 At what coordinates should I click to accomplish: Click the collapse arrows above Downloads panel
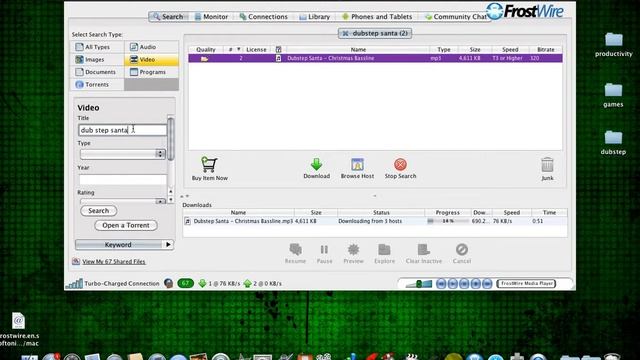tap(184, 196)
